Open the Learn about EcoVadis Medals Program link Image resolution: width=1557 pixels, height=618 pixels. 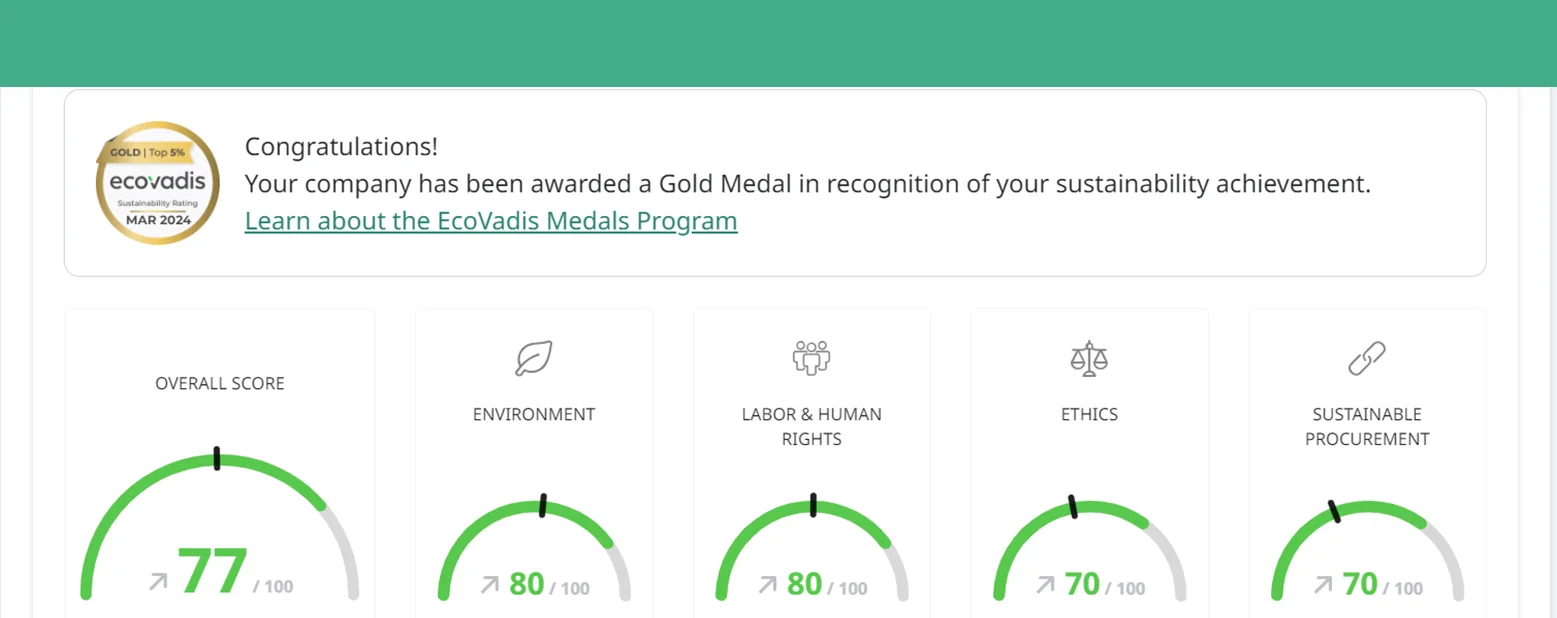(x=491, y=221)
